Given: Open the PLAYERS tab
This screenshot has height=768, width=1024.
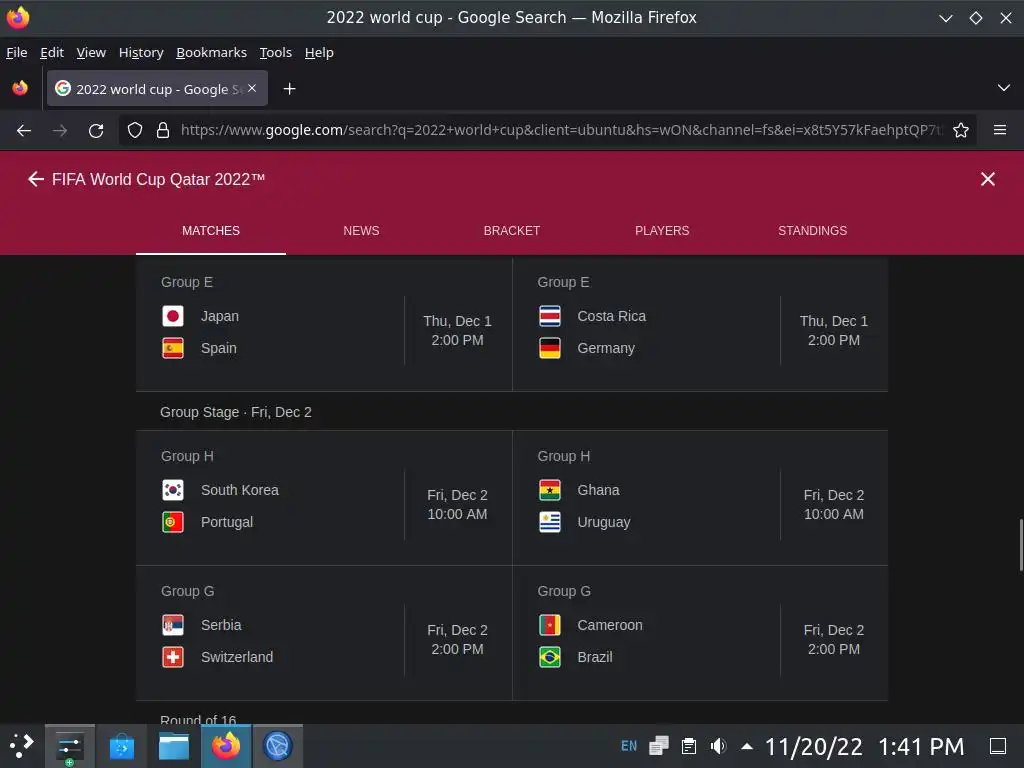Looking at the screenshot, I should pyautogui.click(x=662, y=231).
